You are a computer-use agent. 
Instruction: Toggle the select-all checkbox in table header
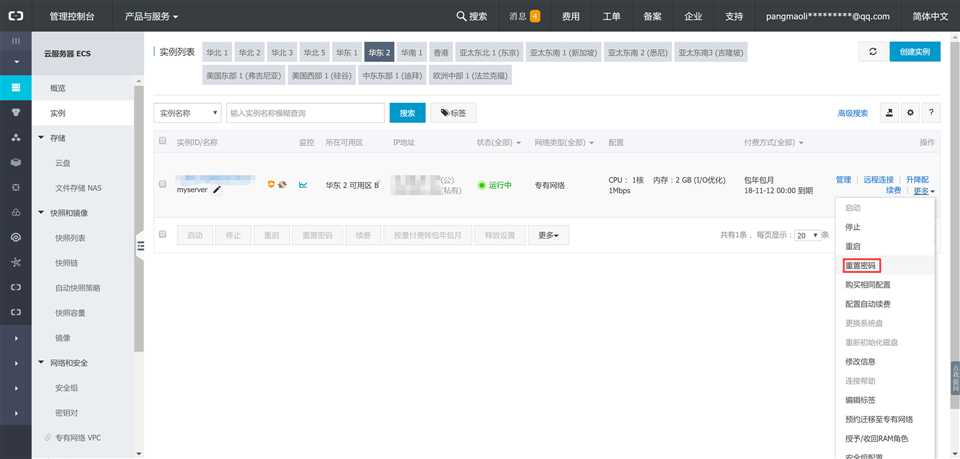pyautogui.click(x=163, y=141)
